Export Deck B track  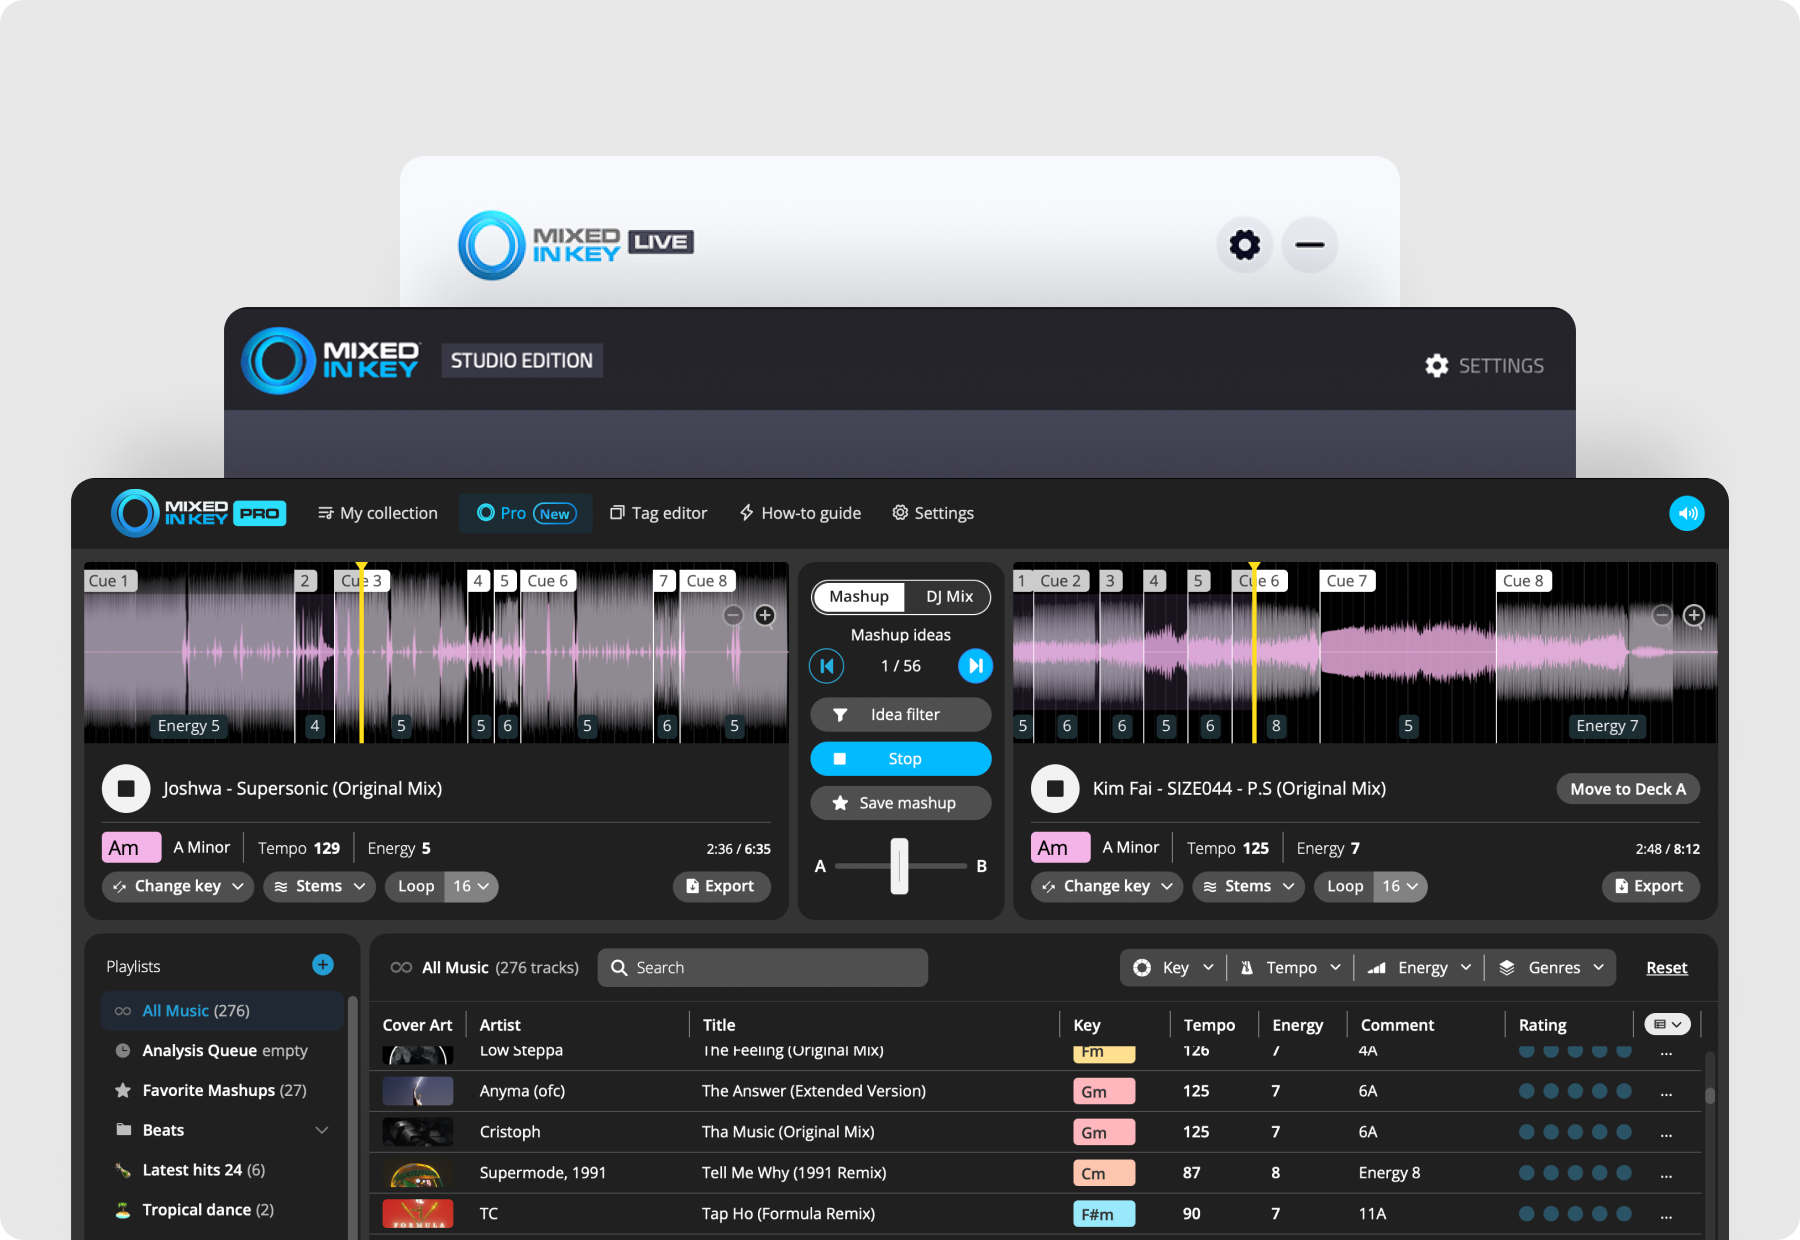click(x=1650, y=887)
